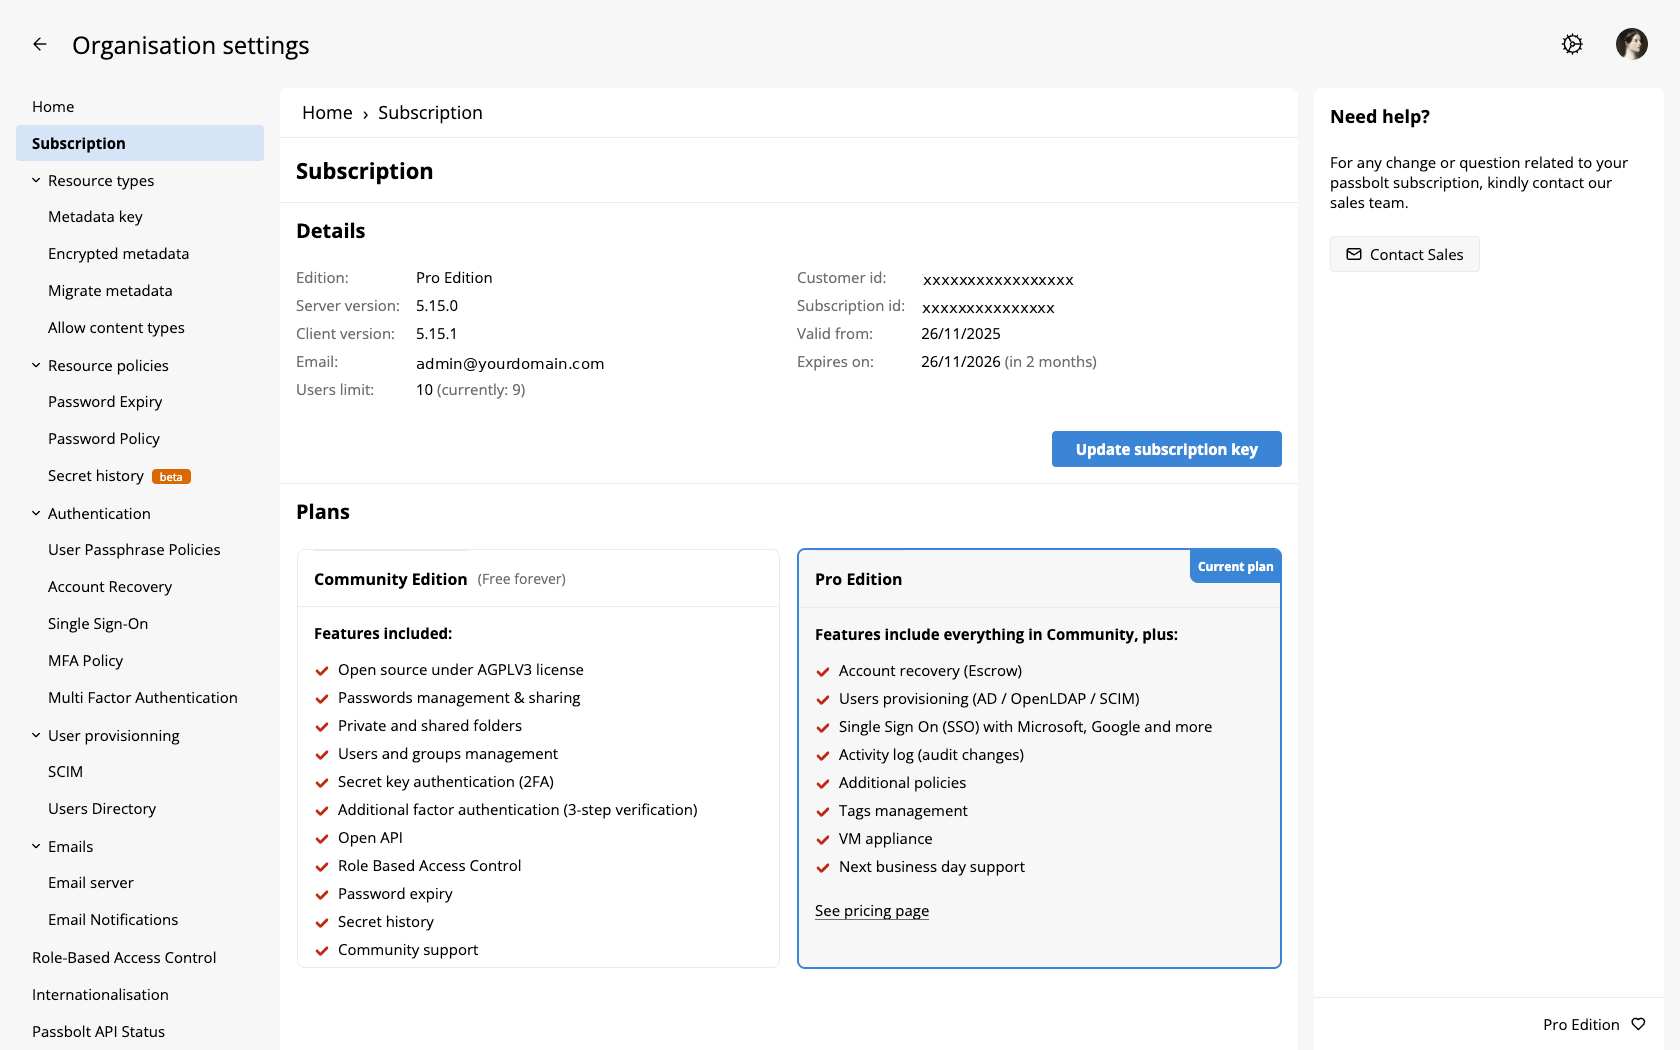Open Allow content types page

116,328
